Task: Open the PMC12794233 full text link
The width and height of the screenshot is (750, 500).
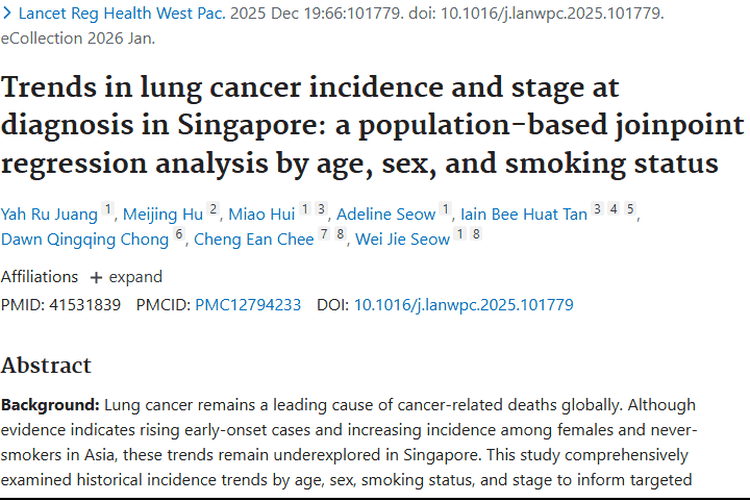Action: 248,305
